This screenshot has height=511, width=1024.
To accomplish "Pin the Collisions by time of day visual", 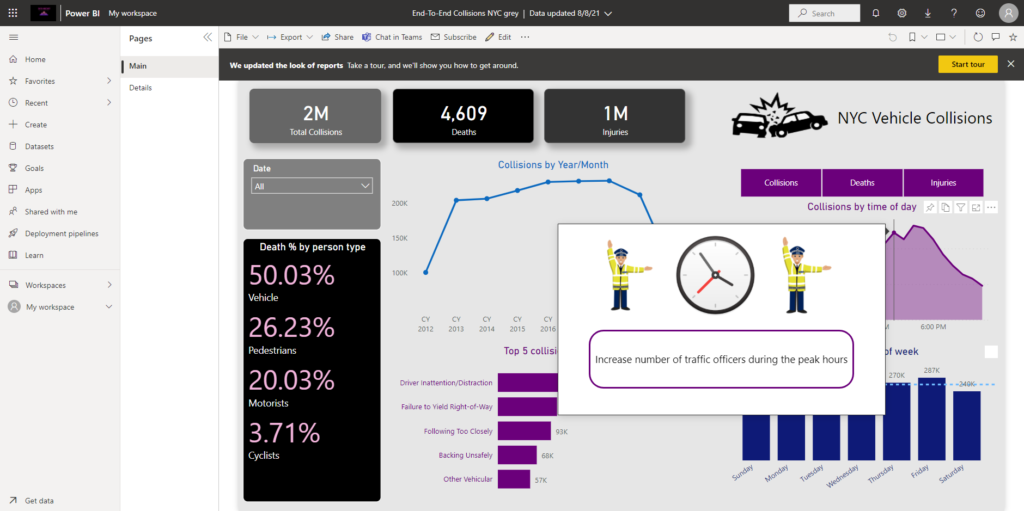I will (930, 207).
